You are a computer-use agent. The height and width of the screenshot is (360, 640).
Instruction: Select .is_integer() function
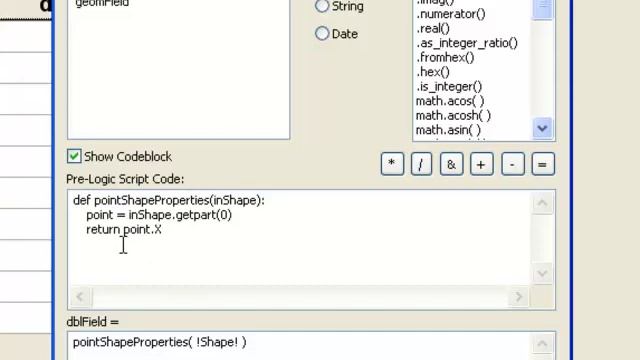pyautogui.click(x=449, y=87)
